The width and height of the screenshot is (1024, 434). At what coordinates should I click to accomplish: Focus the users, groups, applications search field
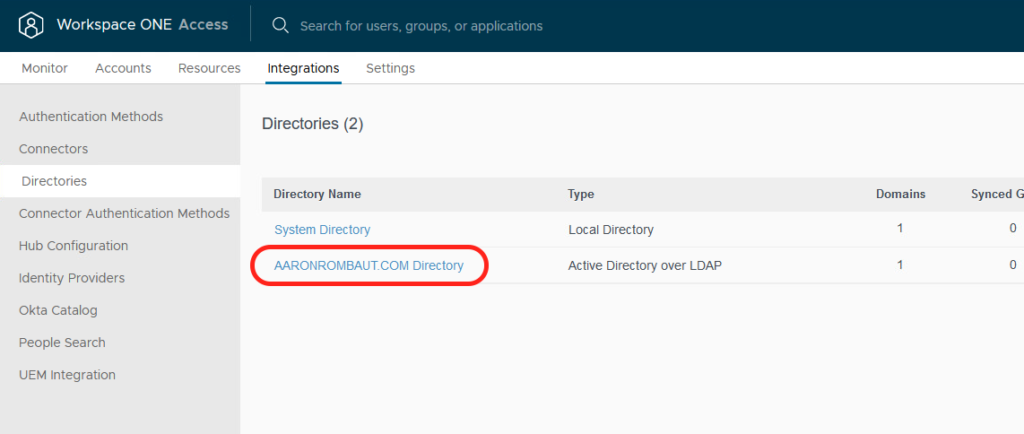click(421, 26)
